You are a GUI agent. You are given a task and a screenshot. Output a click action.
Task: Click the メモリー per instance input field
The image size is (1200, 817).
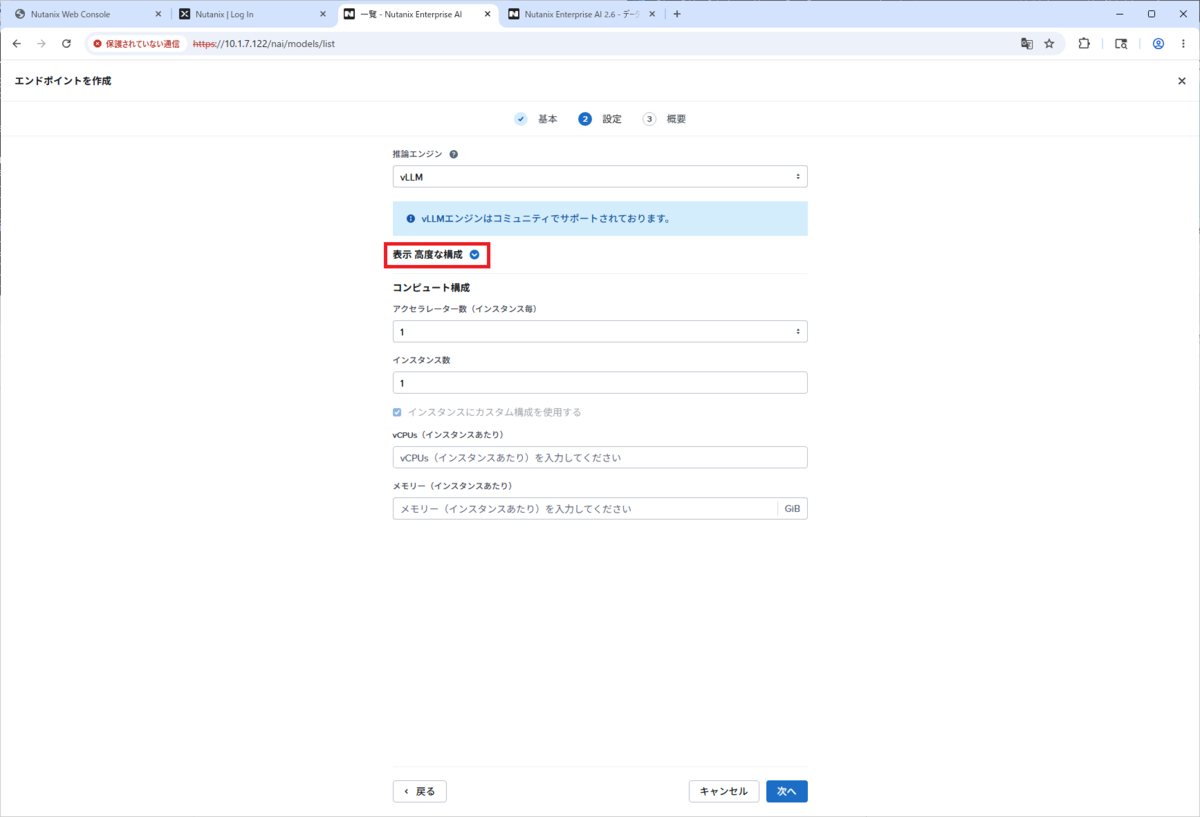pyautogui.click(x=585, y=509)
